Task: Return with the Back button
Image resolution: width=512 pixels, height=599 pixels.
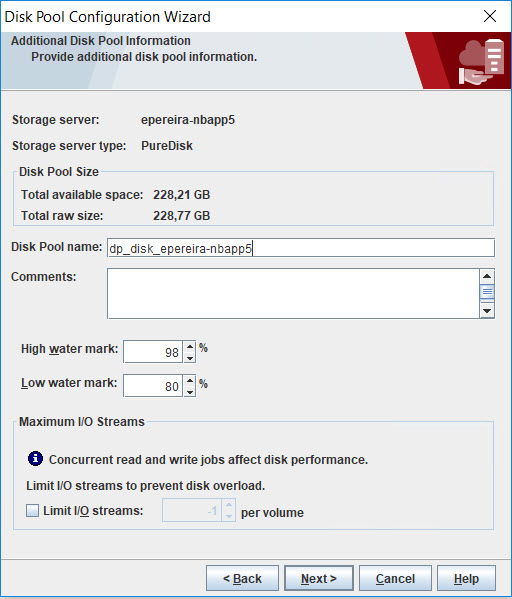Action: pos(242,578)
